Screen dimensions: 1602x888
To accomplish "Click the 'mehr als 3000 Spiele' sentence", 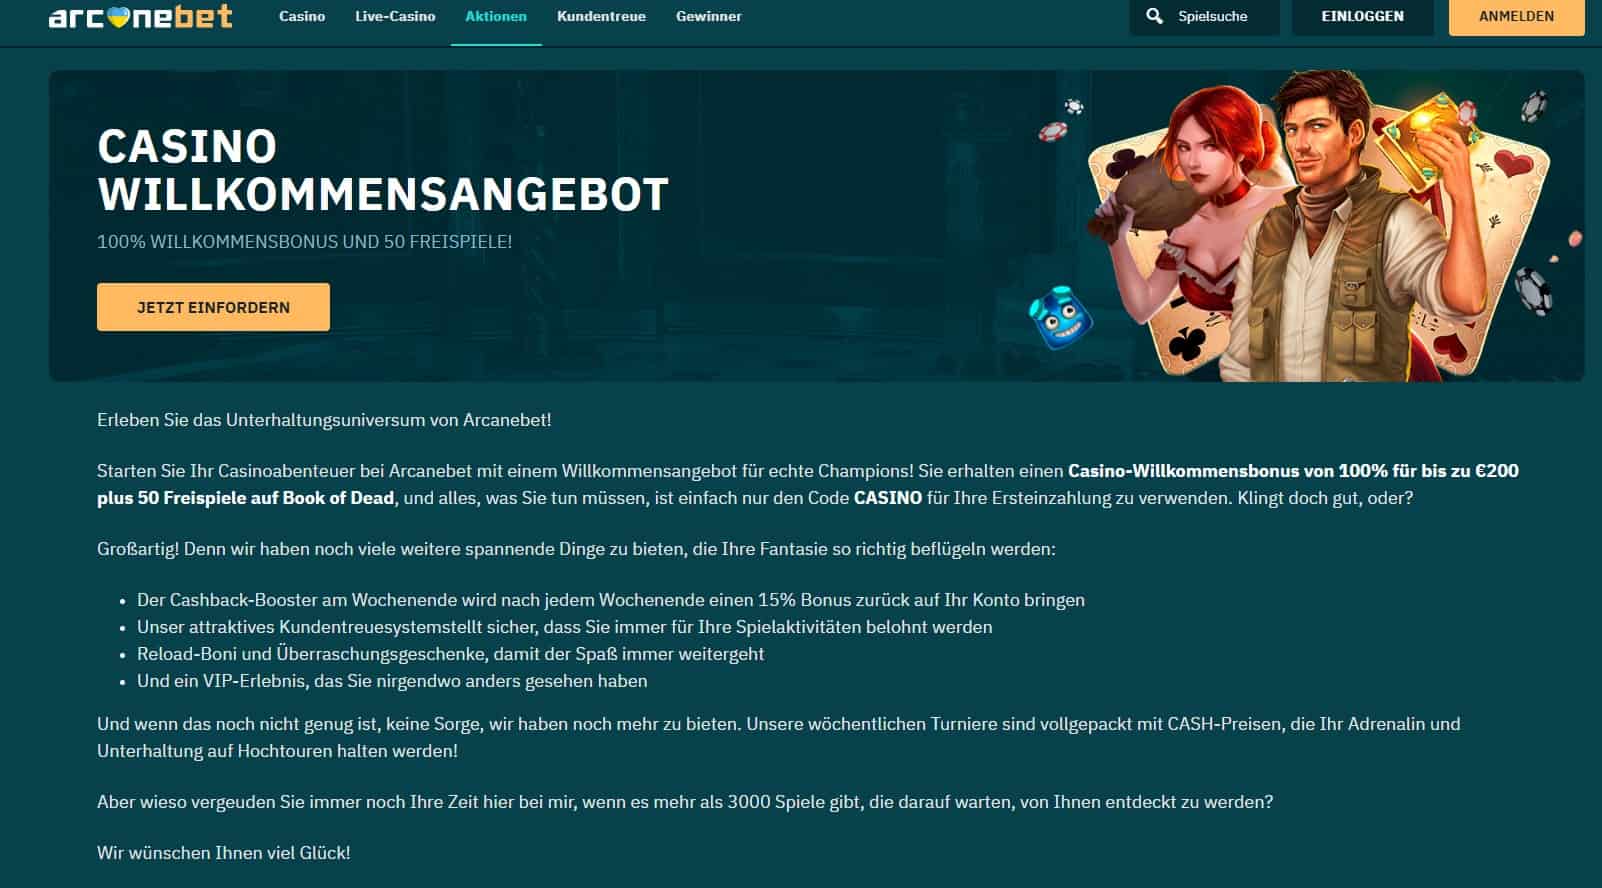I will click(685, 802).
